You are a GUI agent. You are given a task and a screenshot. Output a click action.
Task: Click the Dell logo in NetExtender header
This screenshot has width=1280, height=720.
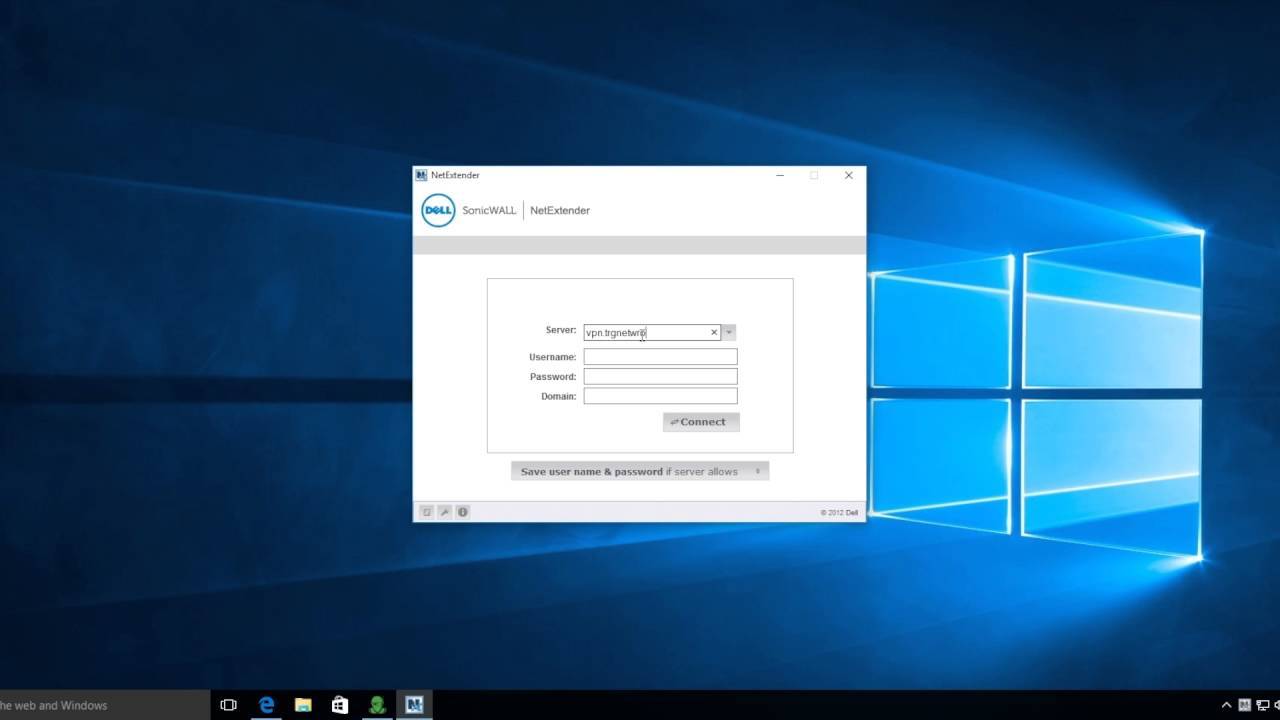(438, 210)
